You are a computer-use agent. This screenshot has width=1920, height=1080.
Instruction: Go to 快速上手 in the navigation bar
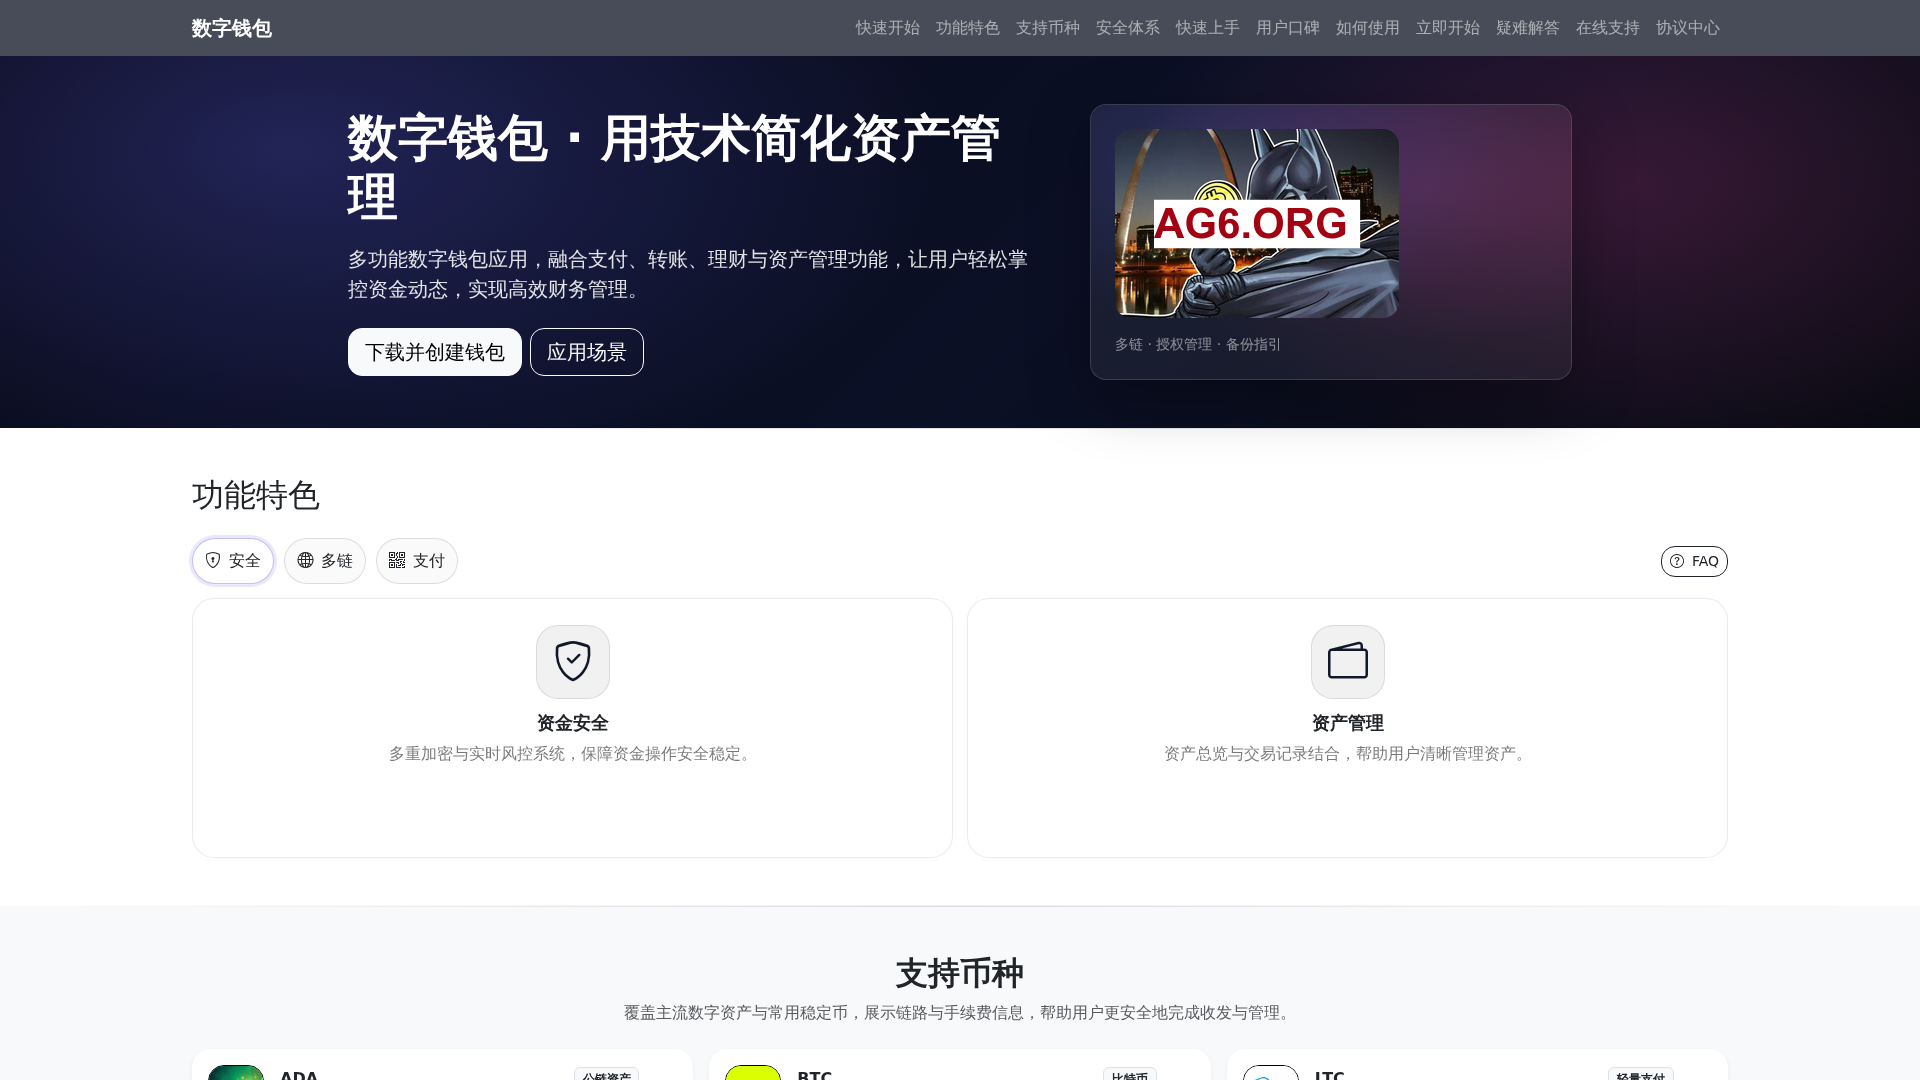1208,28
